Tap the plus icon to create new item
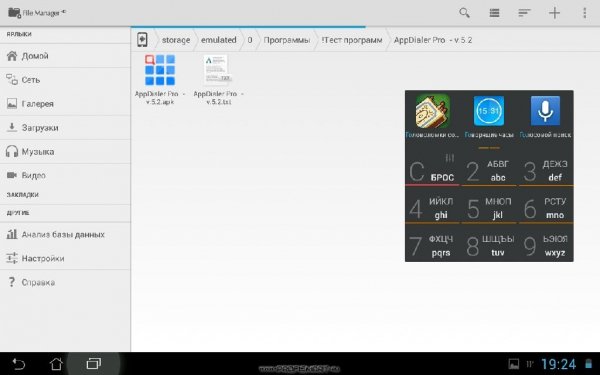 point(554,13)
